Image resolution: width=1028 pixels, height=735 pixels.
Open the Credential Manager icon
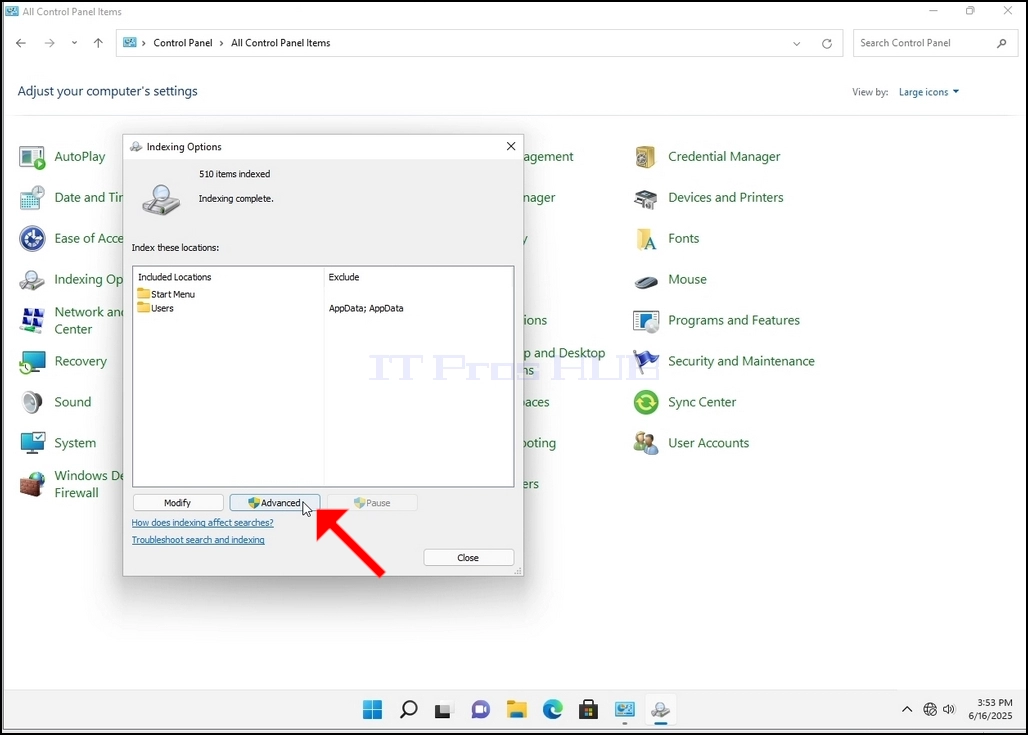tap(646, 157)
